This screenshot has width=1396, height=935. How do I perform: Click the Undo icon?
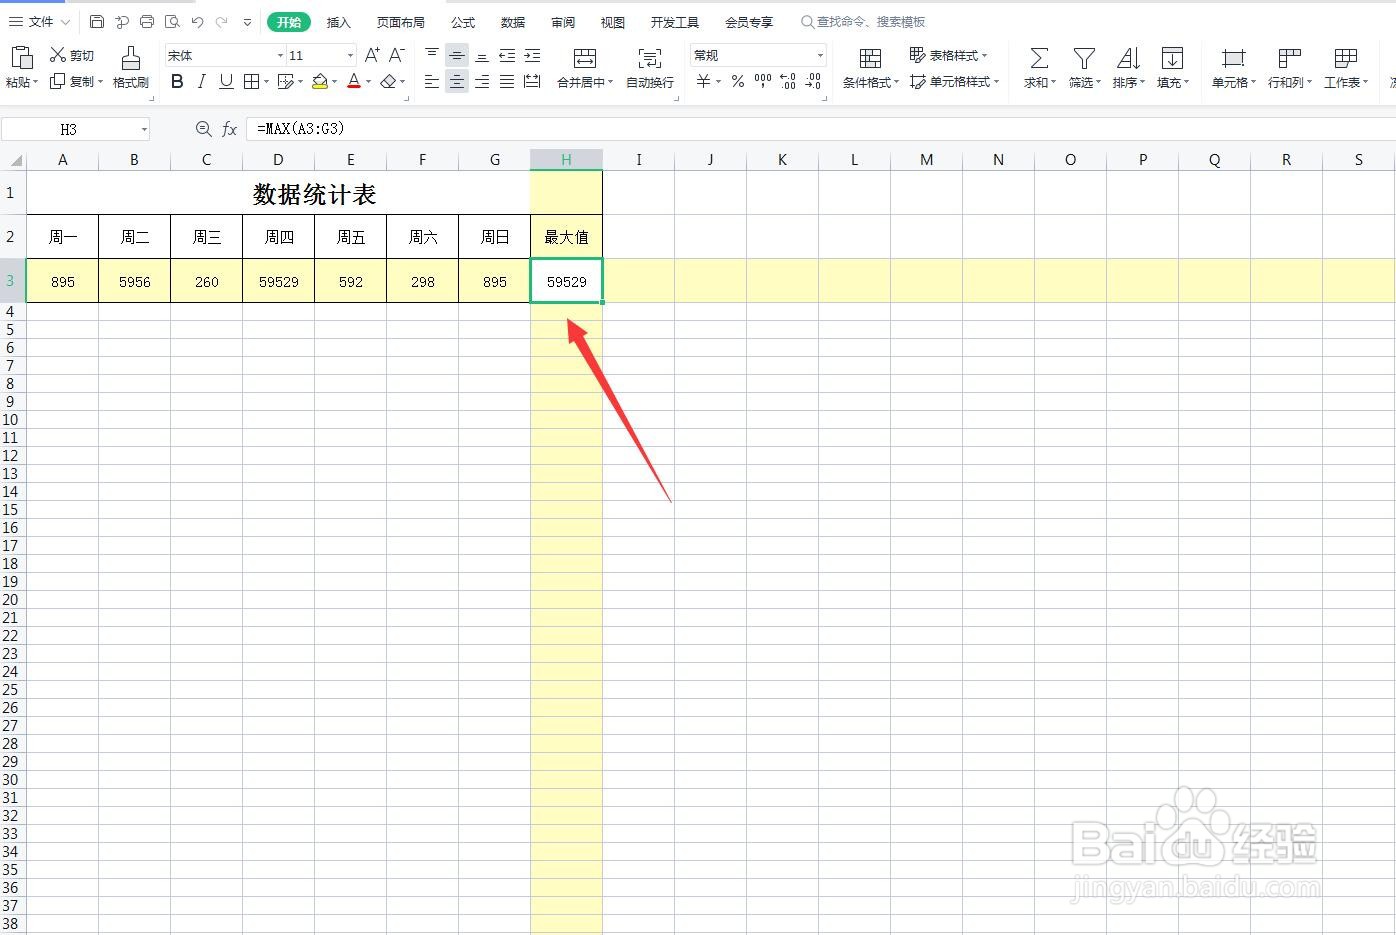pos(196,21)
